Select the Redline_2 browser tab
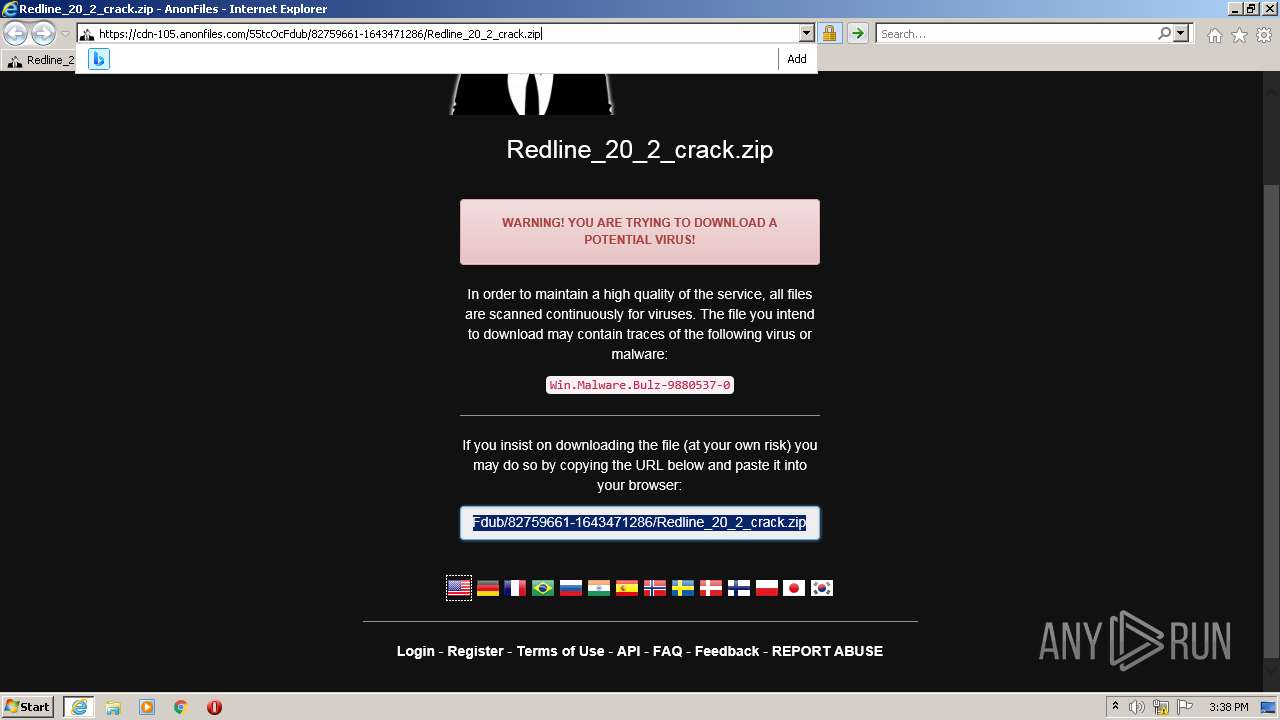This screenshot has width=1280, height=720. pos(40,60)
